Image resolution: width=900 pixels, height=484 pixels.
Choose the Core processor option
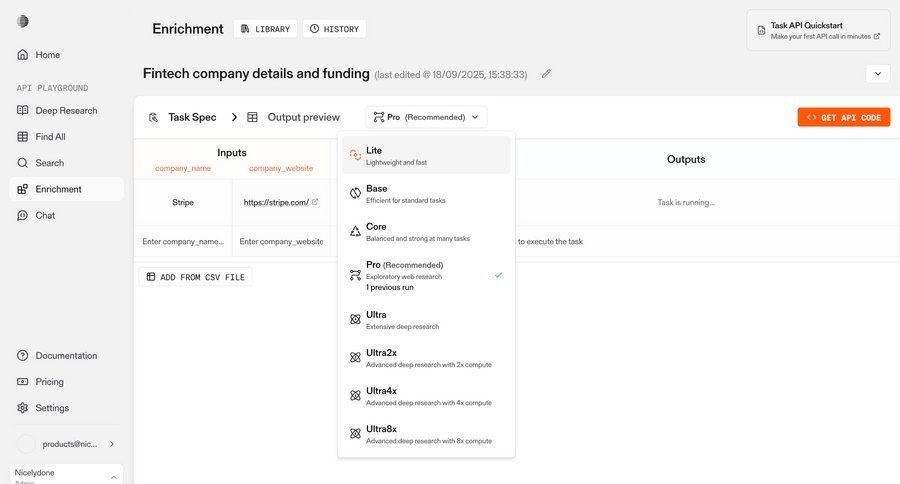tap(426, 232)
